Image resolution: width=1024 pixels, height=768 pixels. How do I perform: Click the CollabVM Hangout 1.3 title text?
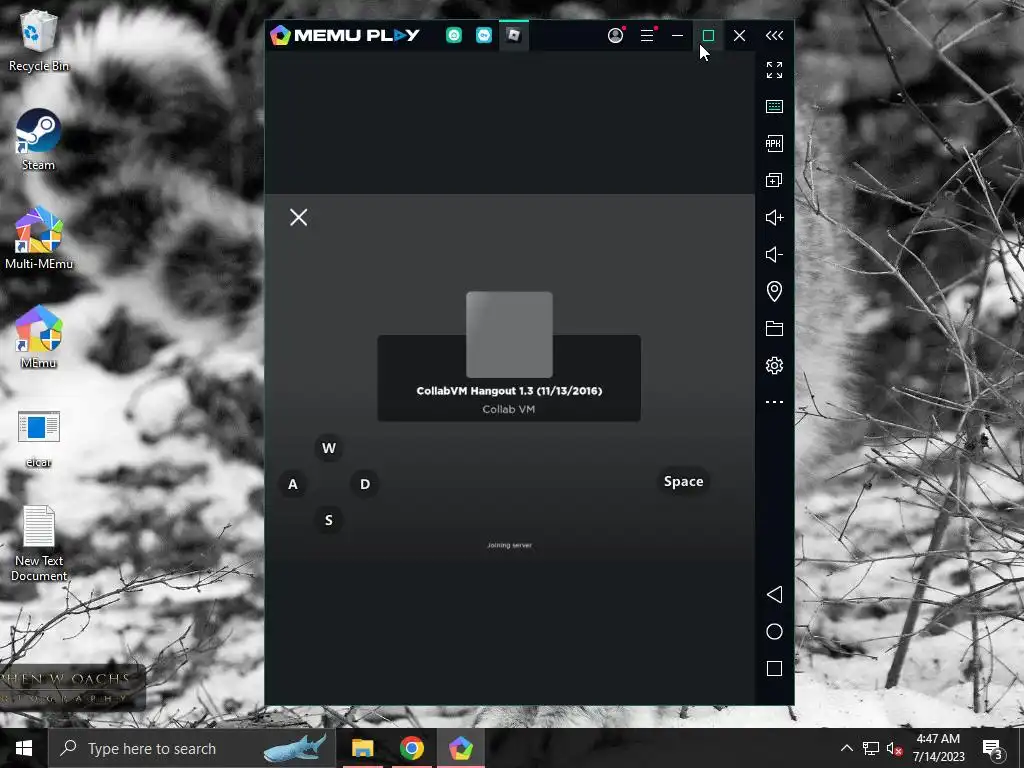click(509, 391)
